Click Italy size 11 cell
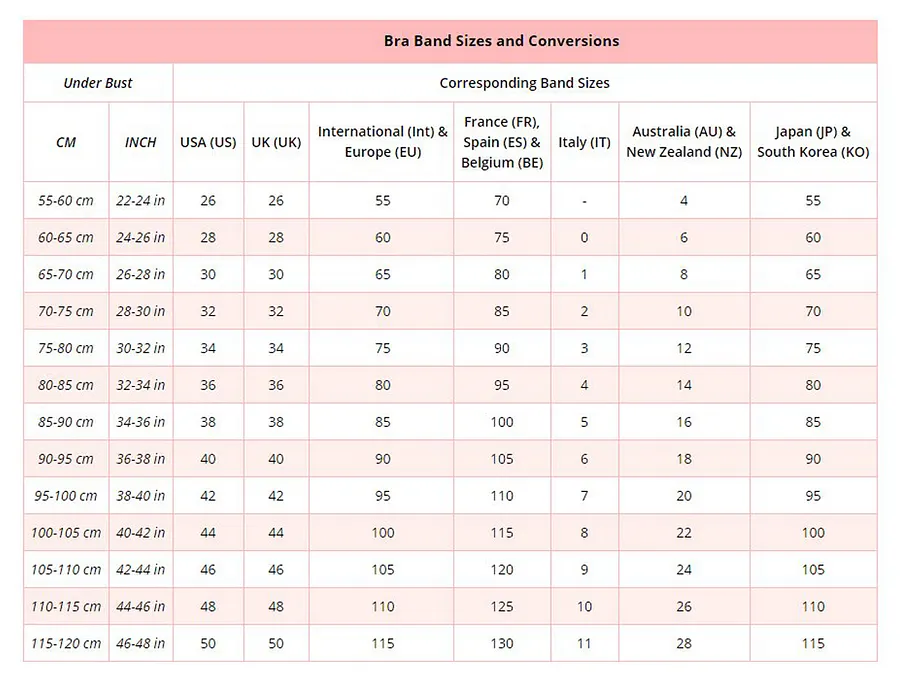The width and height of the screenshot is (900, 687). click(x=584, y=643)
